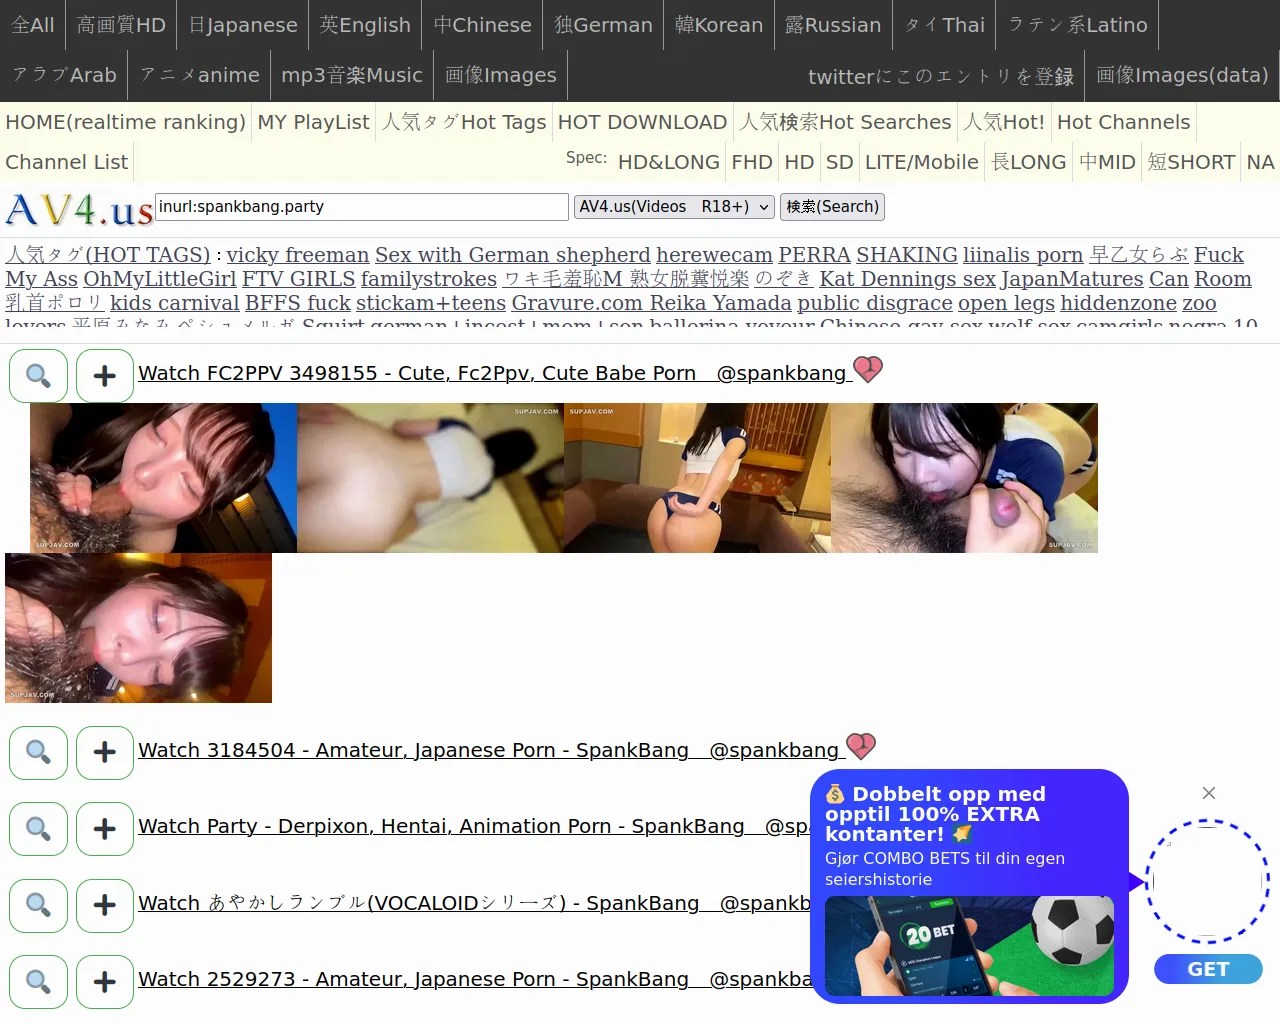Close the betting ad popup
Viewport: 1280px width, 1024px height.
[1209, 793]
